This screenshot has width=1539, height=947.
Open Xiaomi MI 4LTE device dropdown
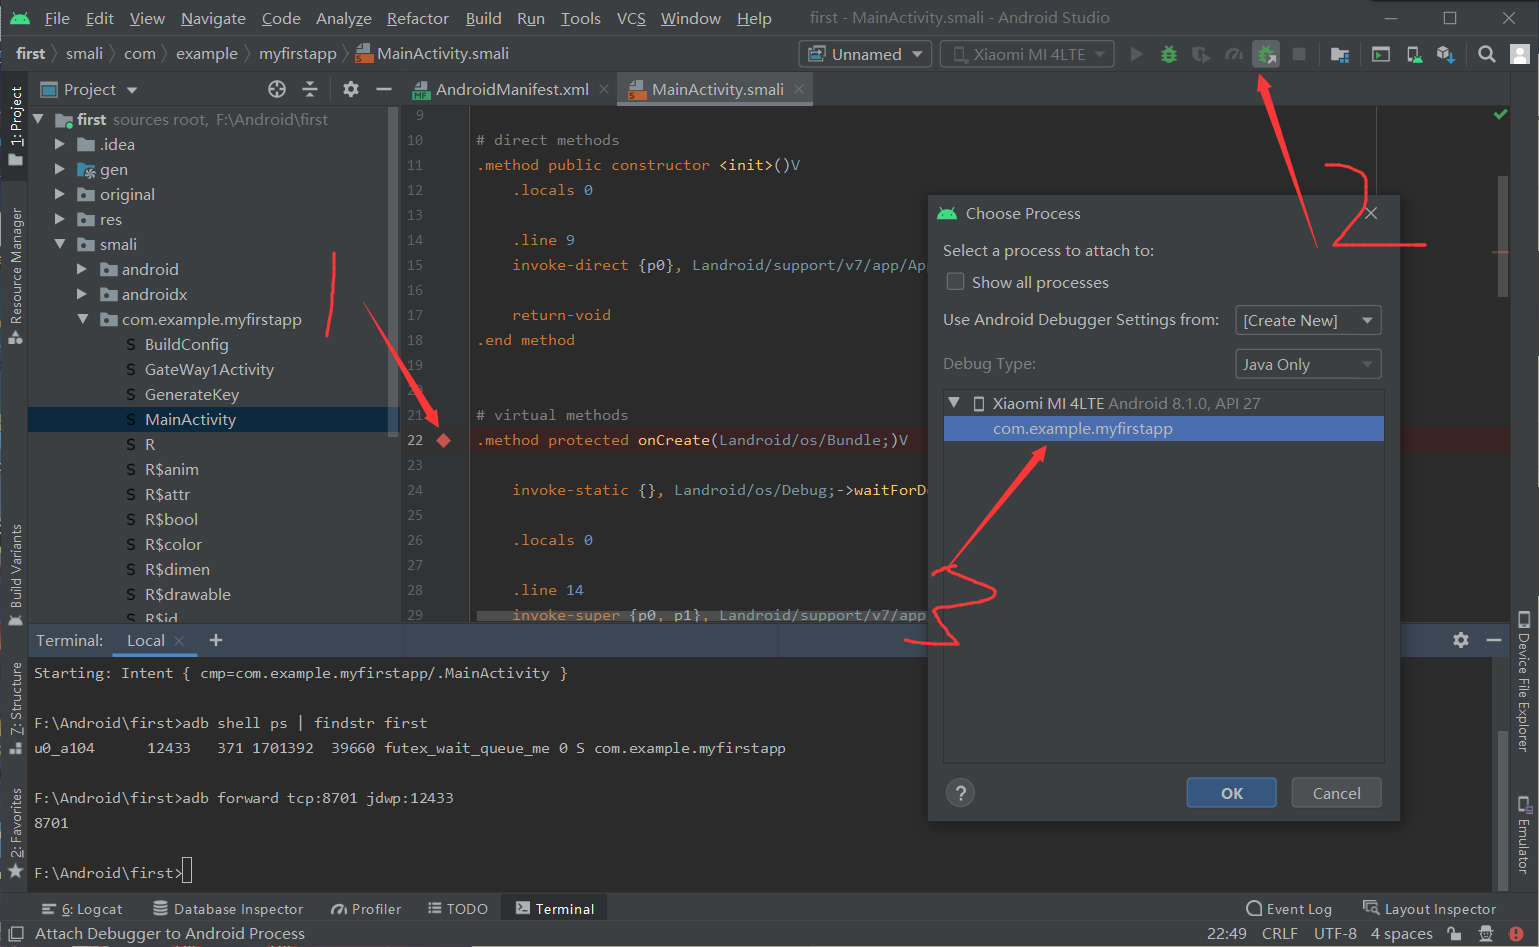click(x=1028, y=54)
